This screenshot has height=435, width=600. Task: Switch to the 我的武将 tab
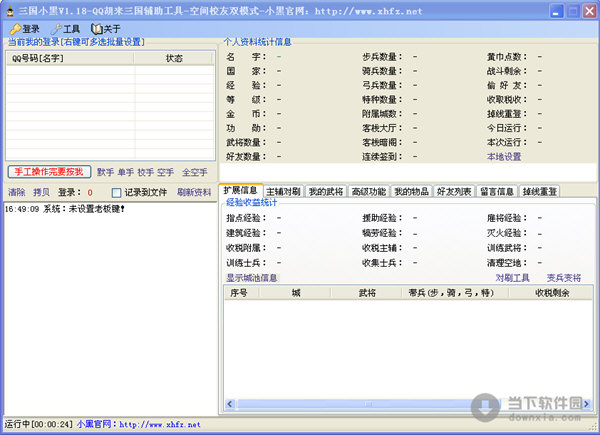(325, 191)
